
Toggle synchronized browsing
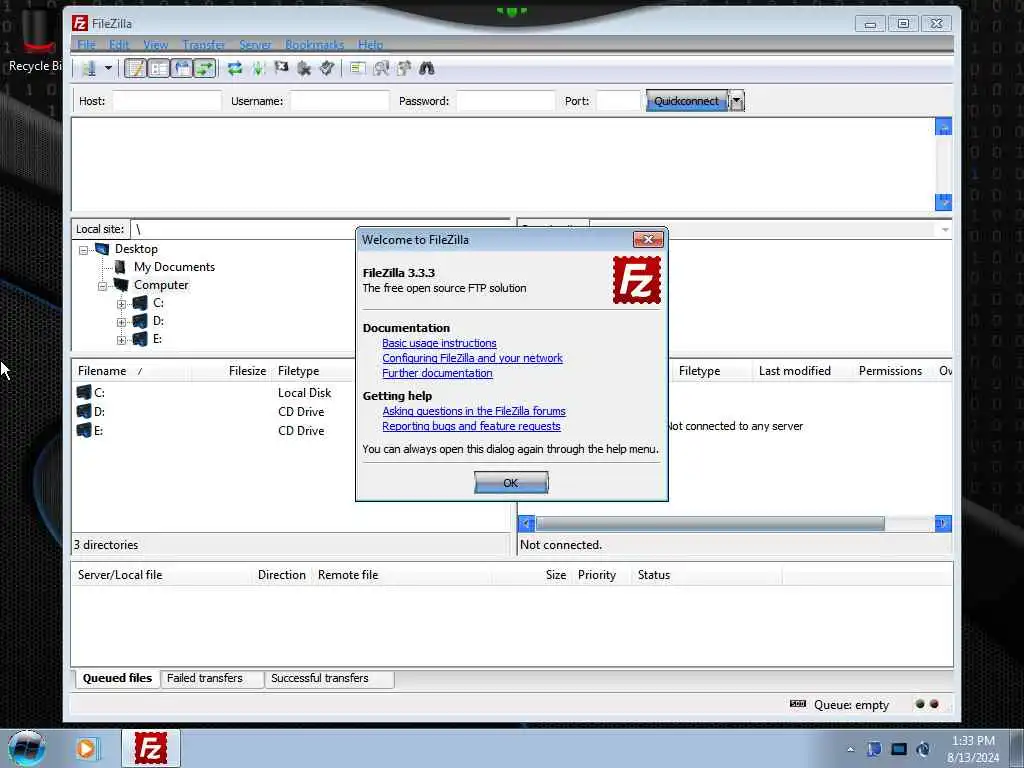[x=404, y=68]
